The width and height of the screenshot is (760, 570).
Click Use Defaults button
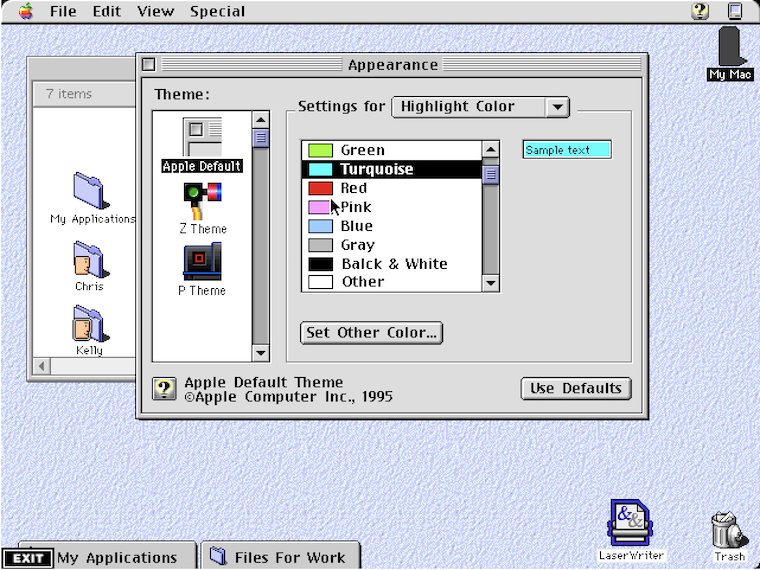(x=576, y=388)
